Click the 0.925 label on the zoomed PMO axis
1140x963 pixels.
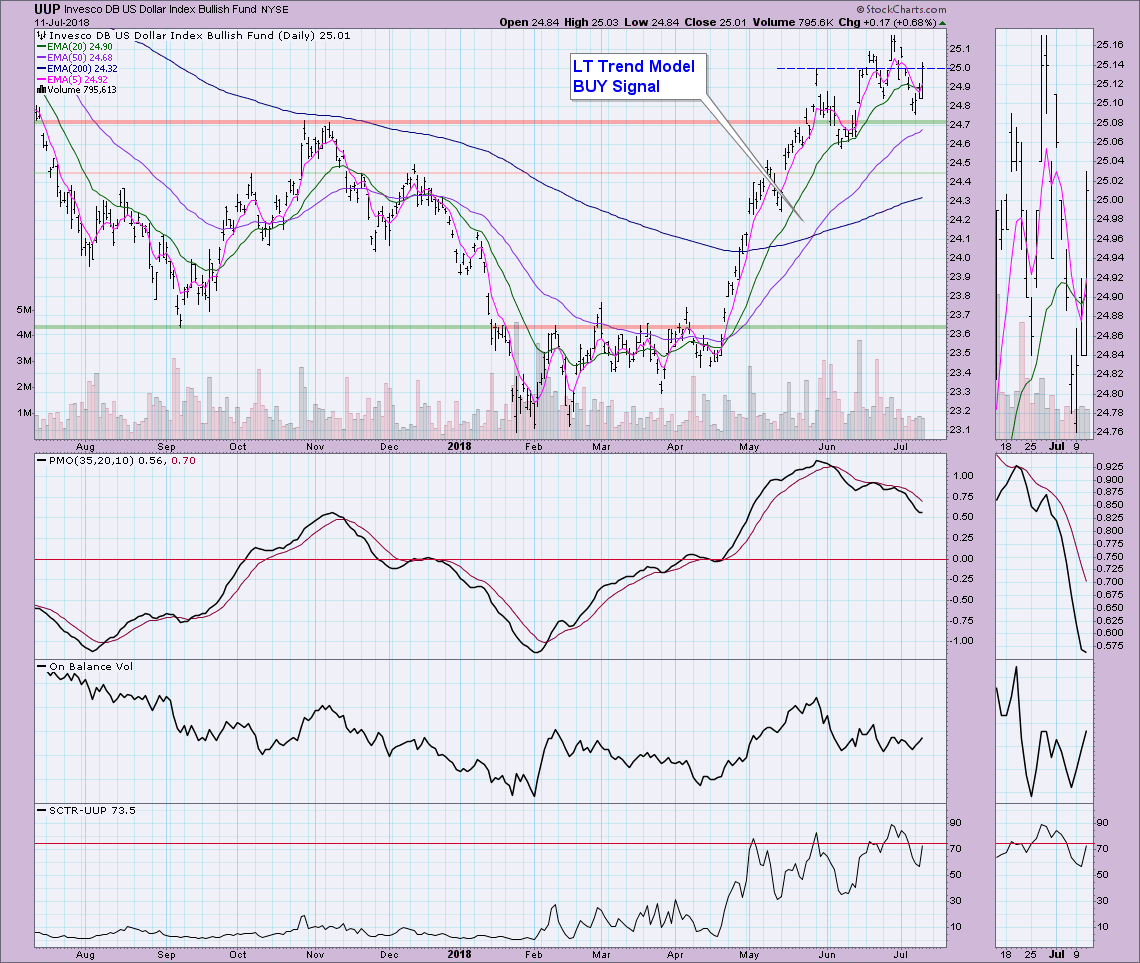[x=1109, y=467]
